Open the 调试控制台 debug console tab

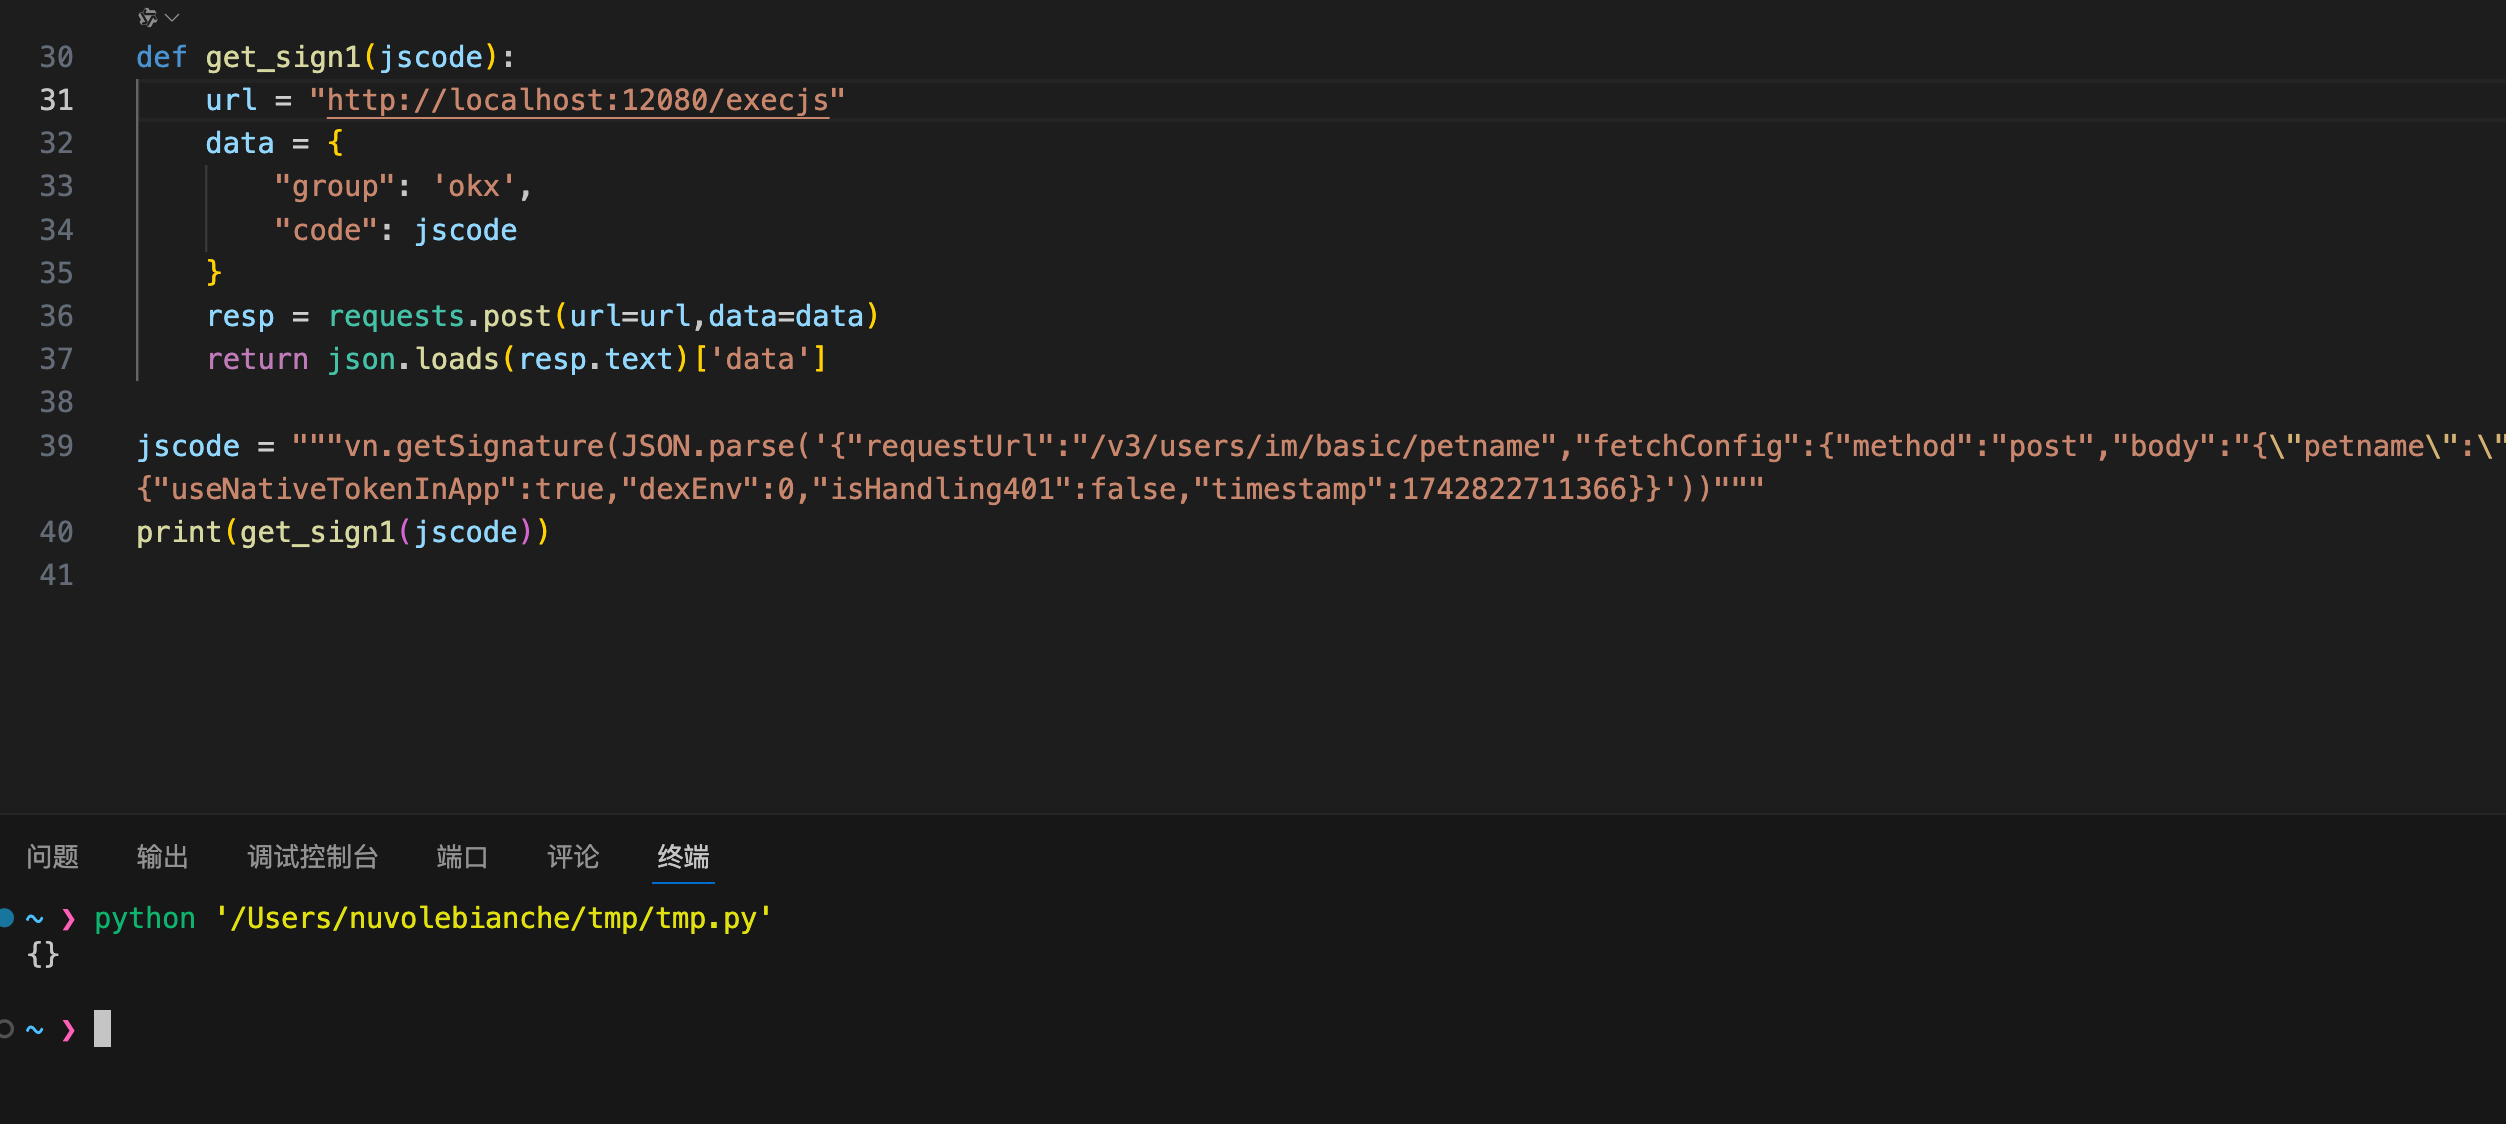pyautogui.click(x=312, y=857)
